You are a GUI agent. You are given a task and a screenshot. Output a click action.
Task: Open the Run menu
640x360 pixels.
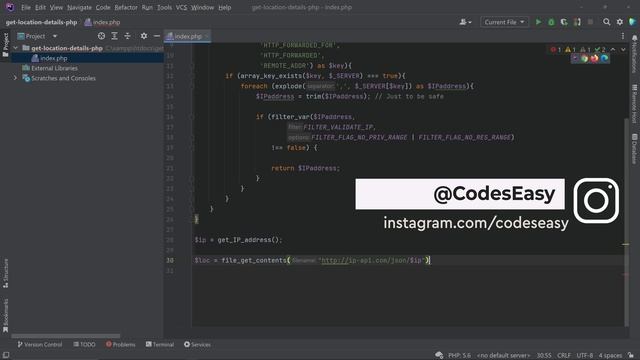click(147, 7)
